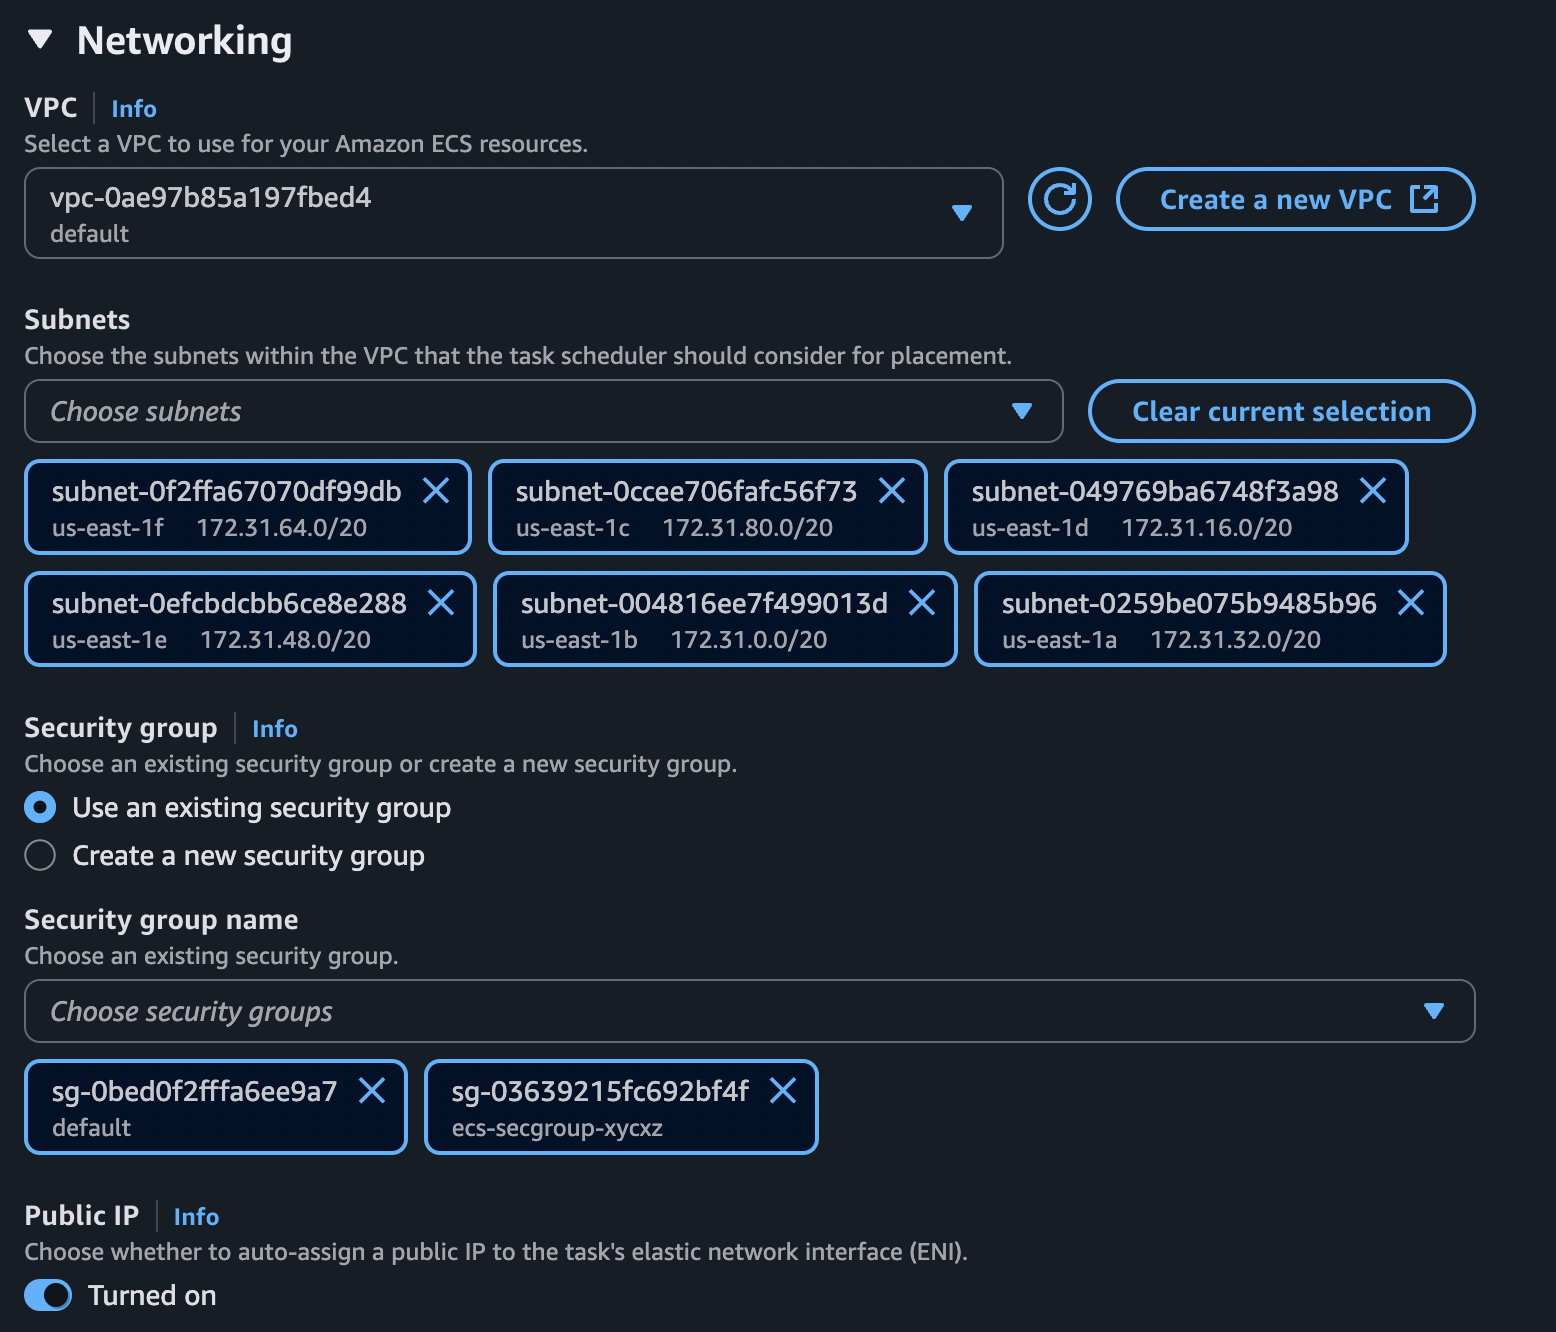This screenshot has width=1556, height=1332.
Task: Remove subnet-0ccee706fafc56f73 from the selection
Action: point(892,491)
